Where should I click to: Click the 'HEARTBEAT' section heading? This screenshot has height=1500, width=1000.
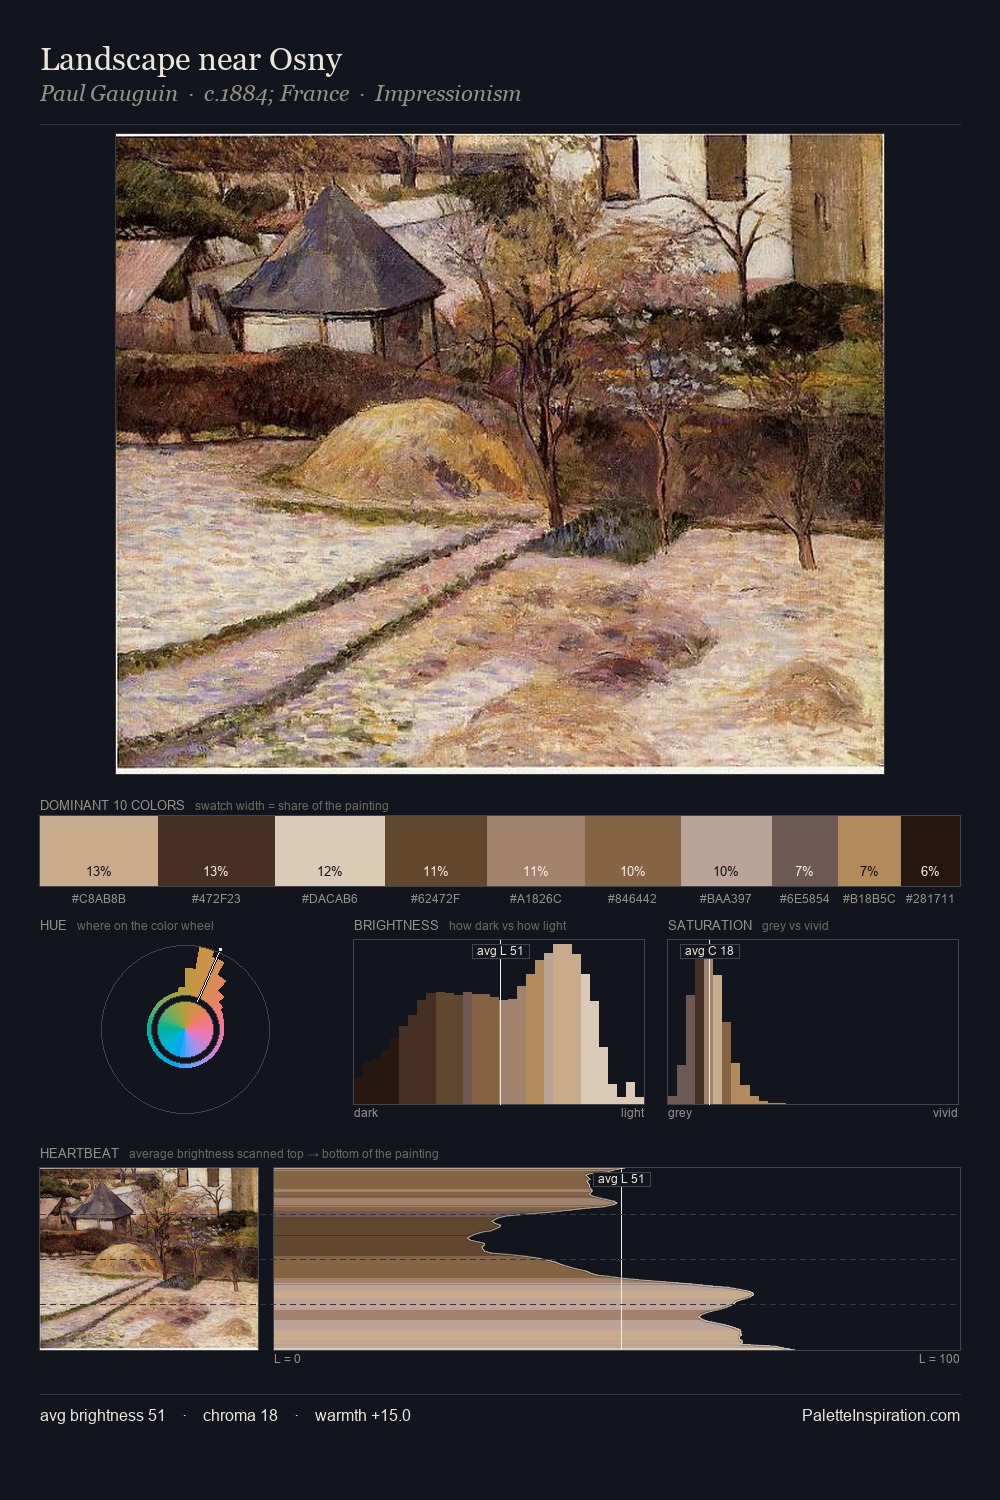79,1153
